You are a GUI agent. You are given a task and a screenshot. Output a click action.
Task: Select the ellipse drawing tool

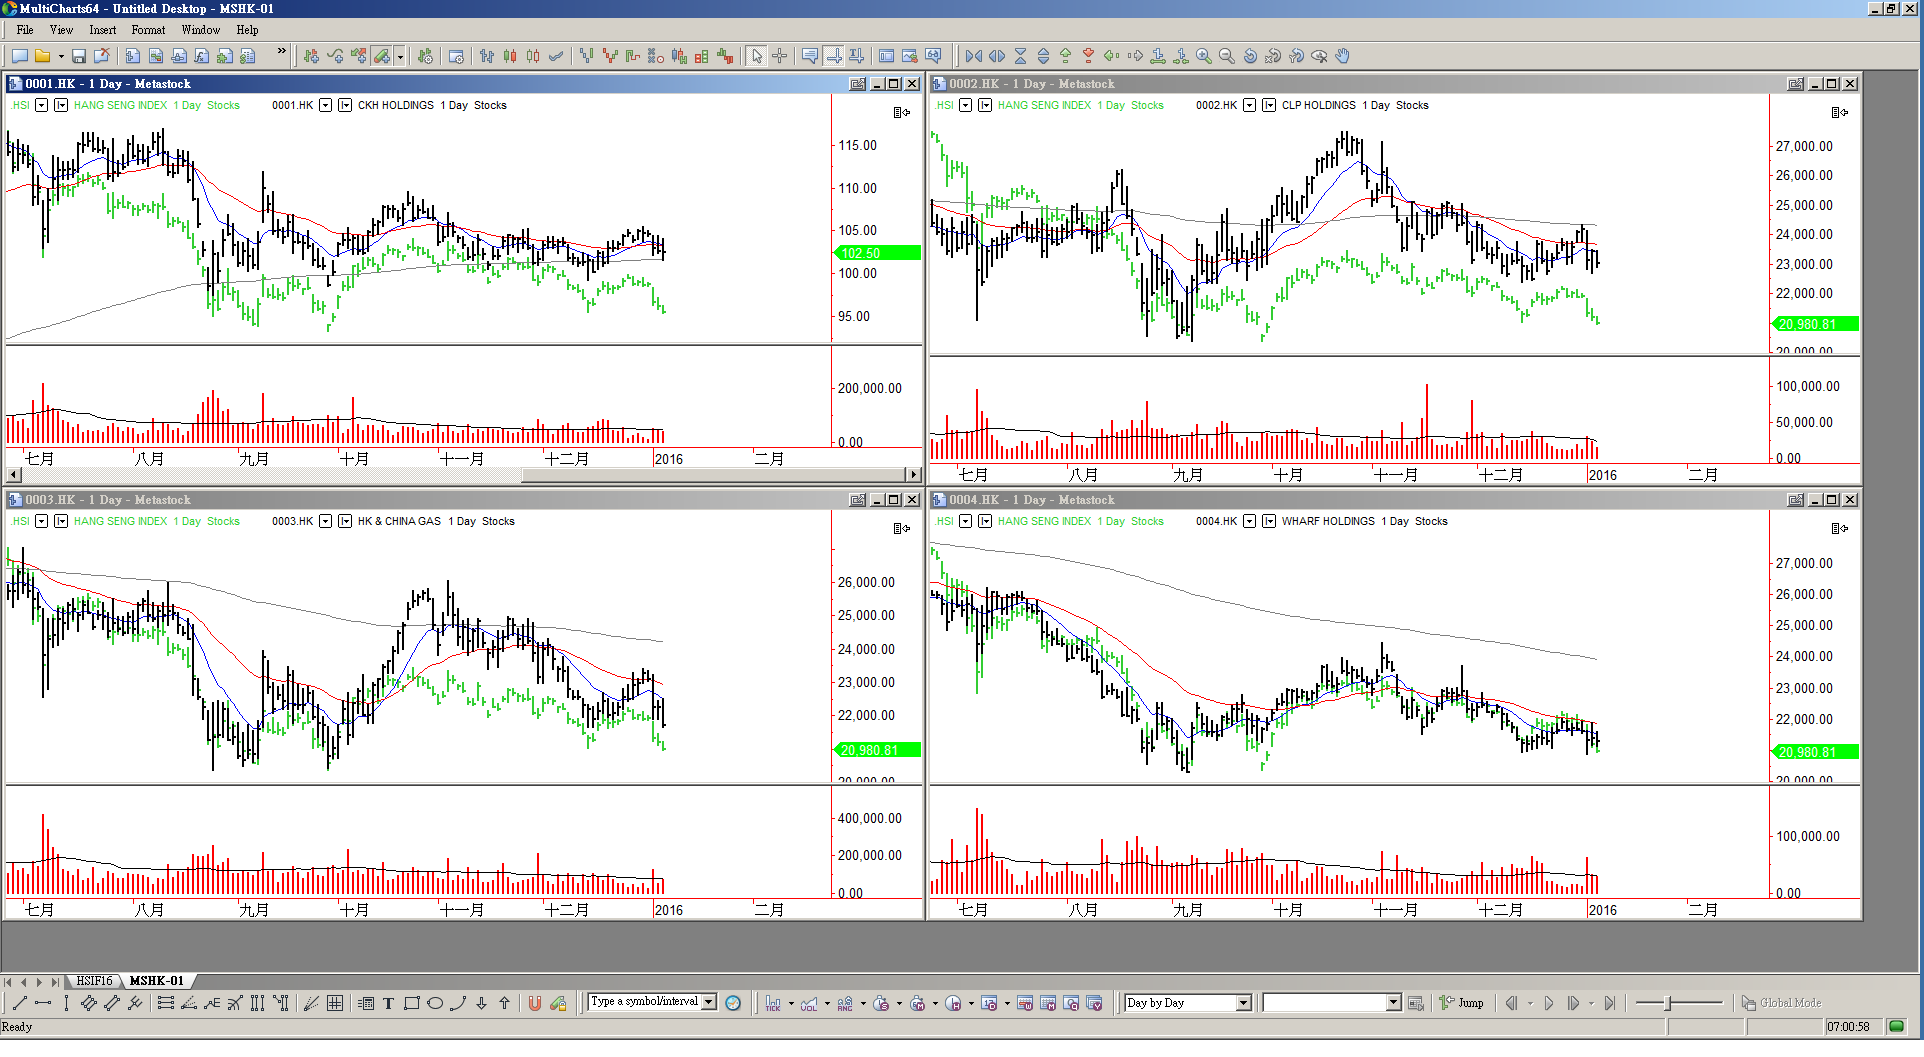pos(435,1003)
